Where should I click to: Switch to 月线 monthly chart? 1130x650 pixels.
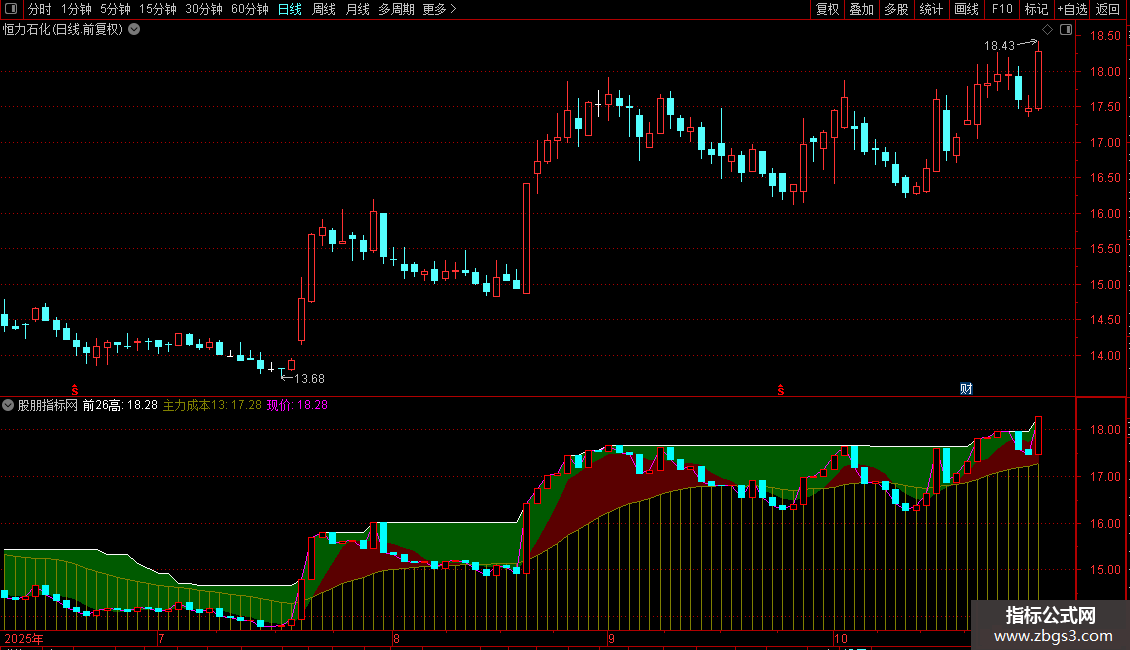(x=357, y=9)
